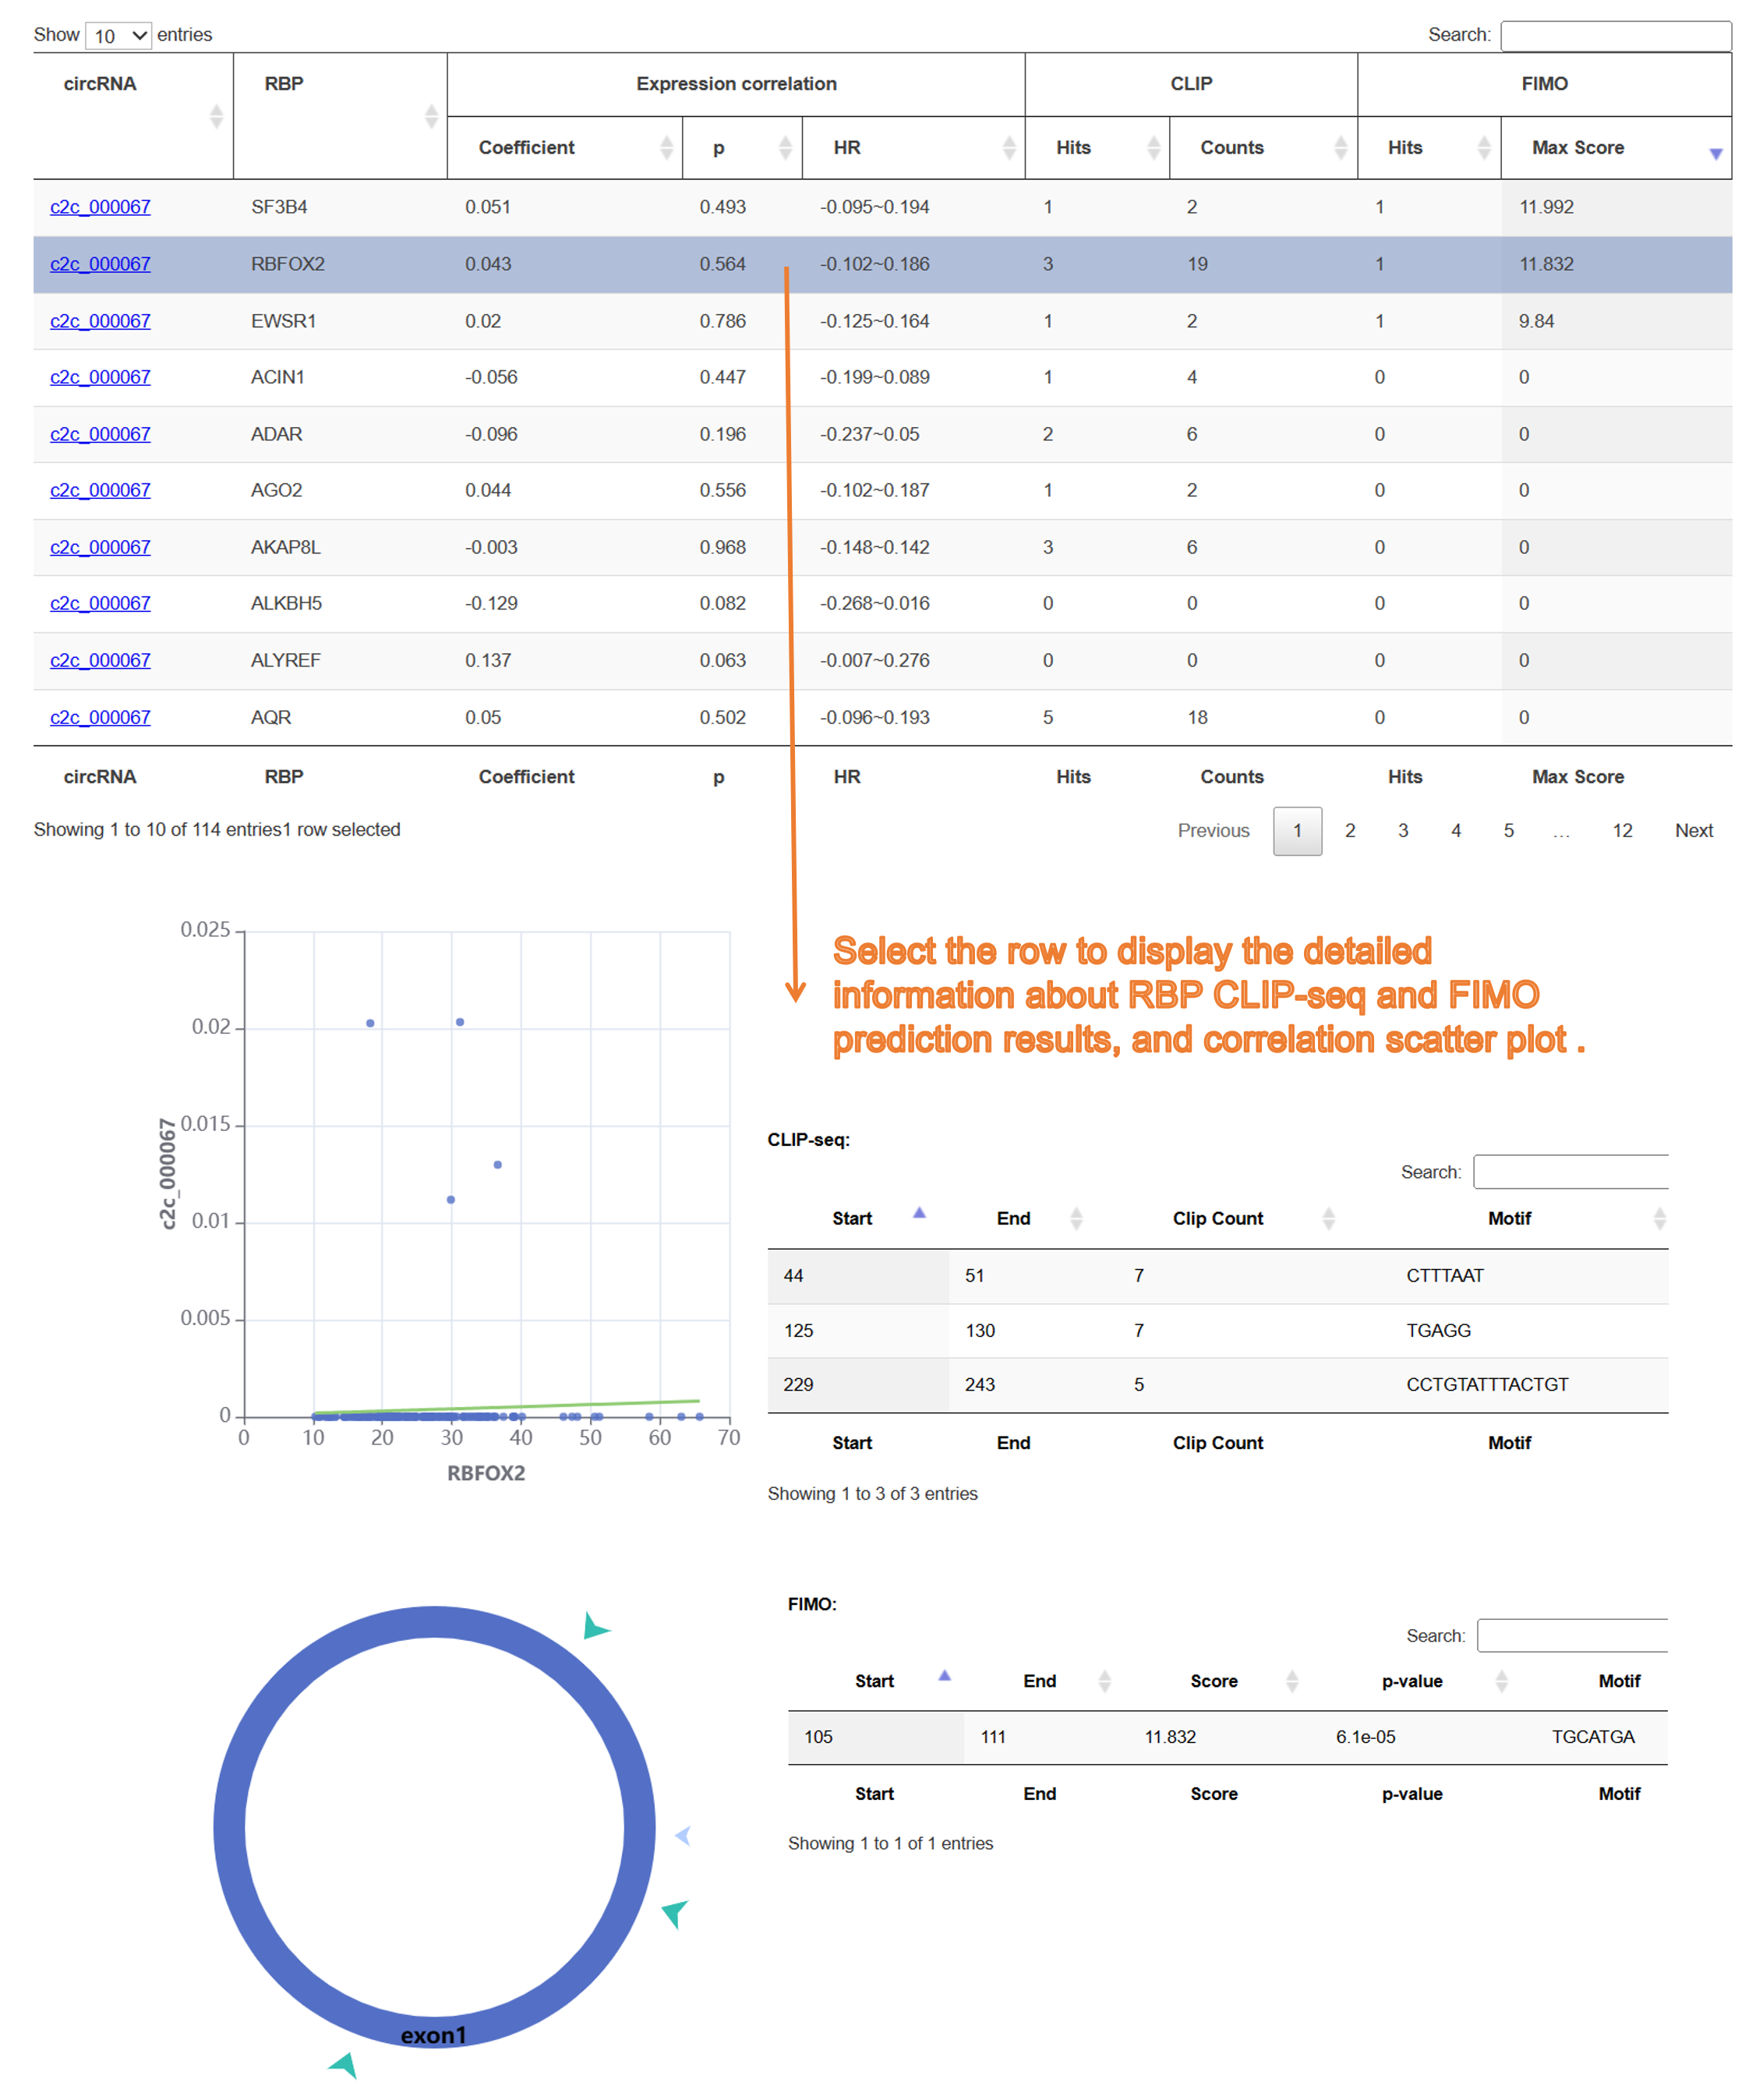
Task: Sort CLIP-seq table by Motif arrows
Action: tap(1659, 1218)
